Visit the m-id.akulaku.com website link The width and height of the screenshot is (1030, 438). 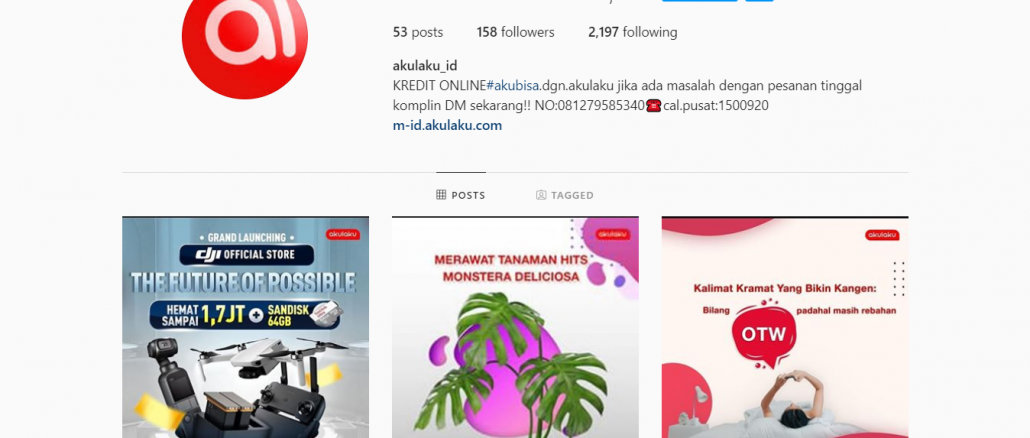[447, 125]
